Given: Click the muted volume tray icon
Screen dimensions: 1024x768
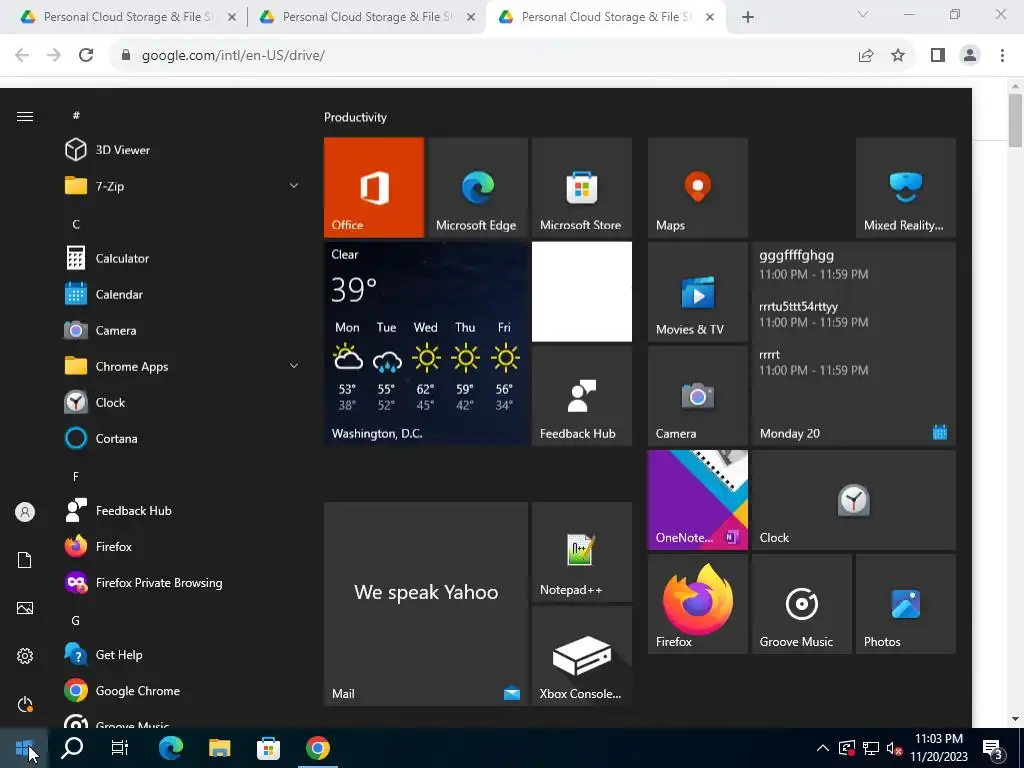Looking at the screenshot, I should pos(894,748).
